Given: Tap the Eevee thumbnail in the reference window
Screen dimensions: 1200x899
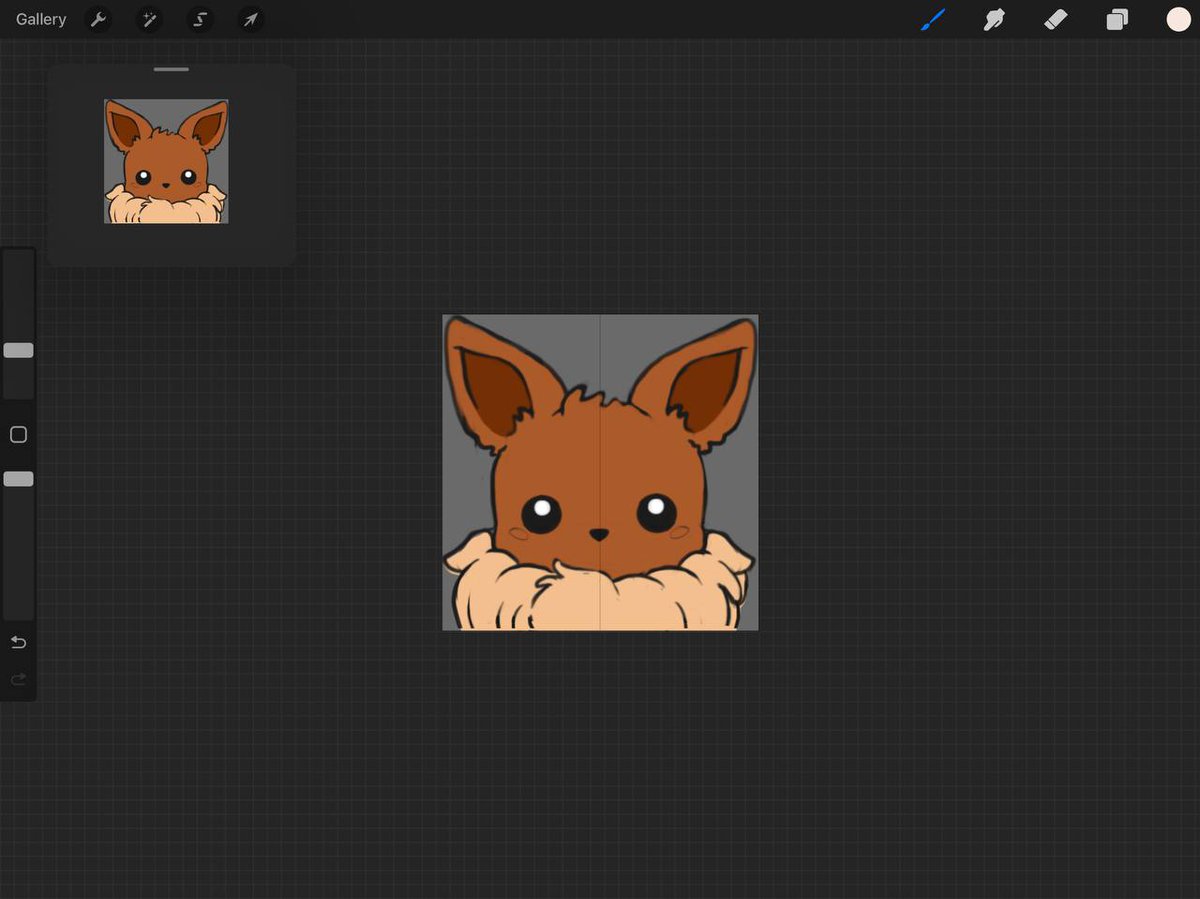Looking at the screenshot, I should pos(168,160).
